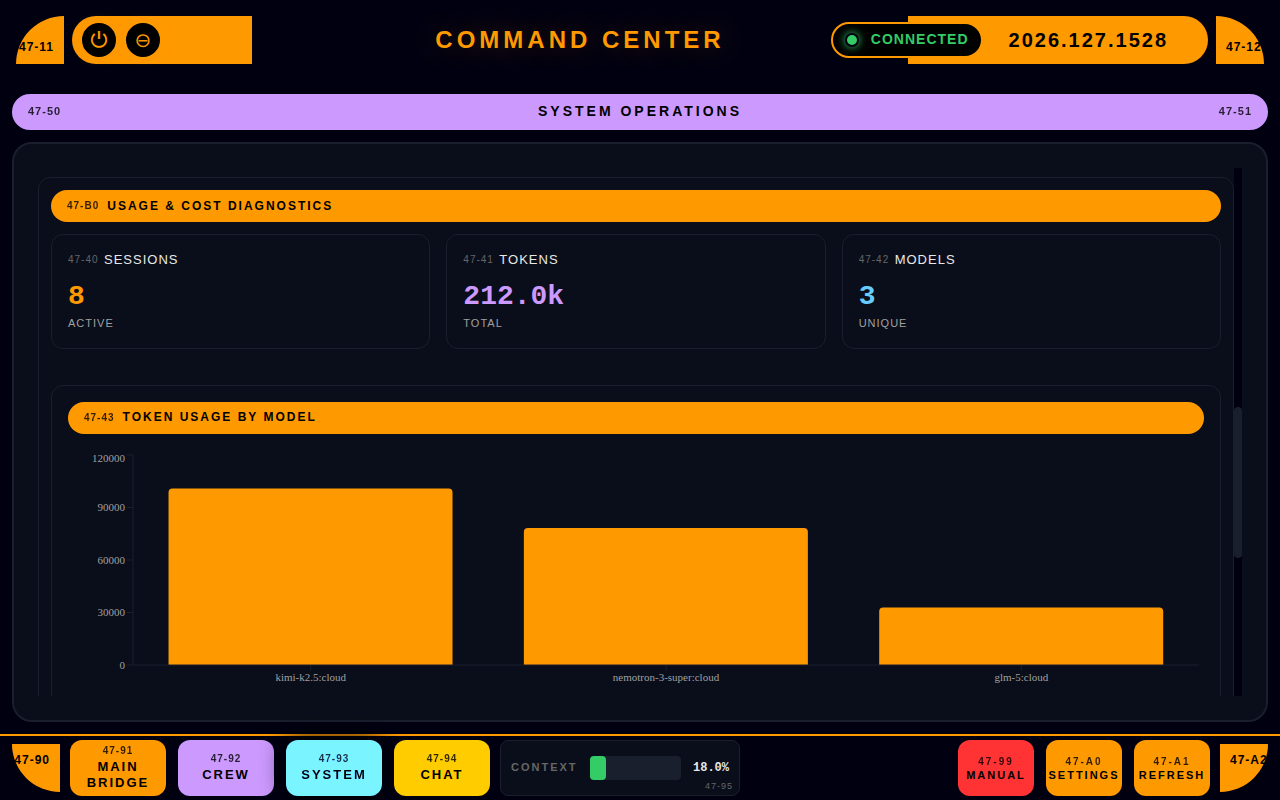Image resolution: width=1280 pixels, height=800 pixels.
Task: Click the circled minus icon
Action: coord(143,40)
